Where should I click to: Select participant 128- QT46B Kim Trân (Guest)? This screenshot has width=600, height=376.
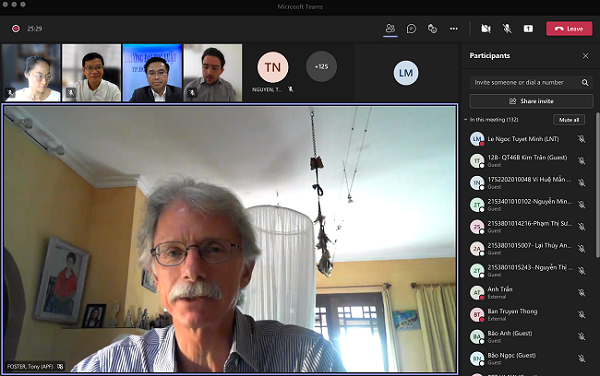(528, 161)
